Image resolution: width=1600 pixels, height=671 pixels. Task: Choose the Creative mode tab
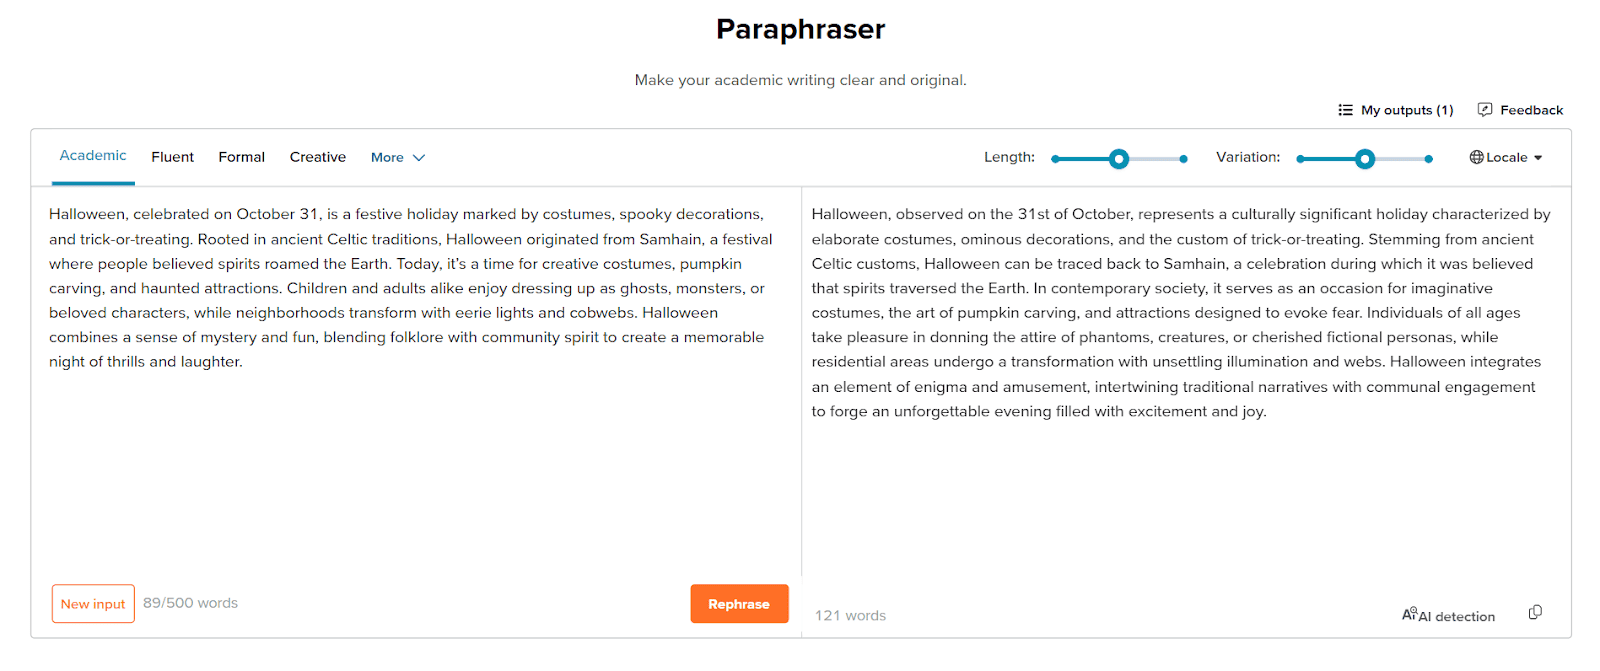[318, 157]
